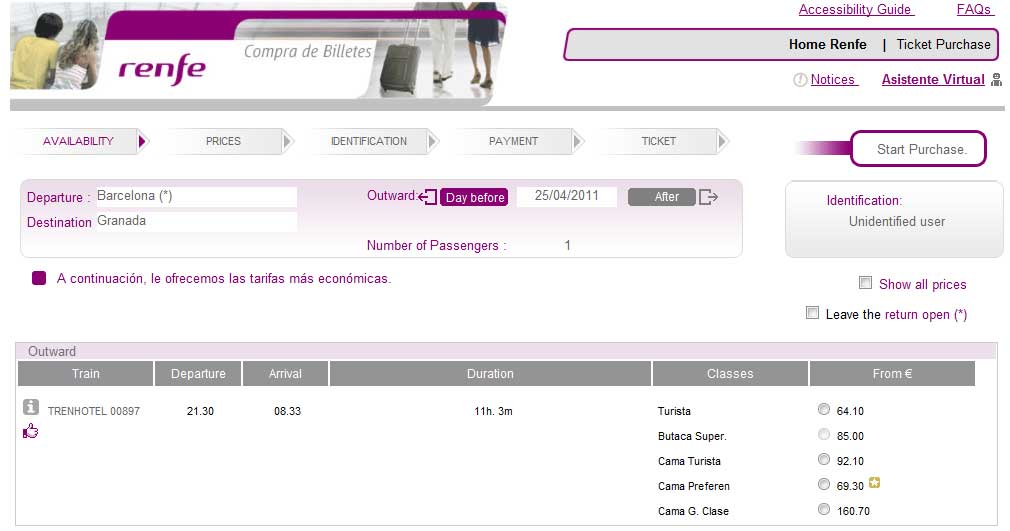Select the Cama Turista 92.10 fare

click(824, 459)
